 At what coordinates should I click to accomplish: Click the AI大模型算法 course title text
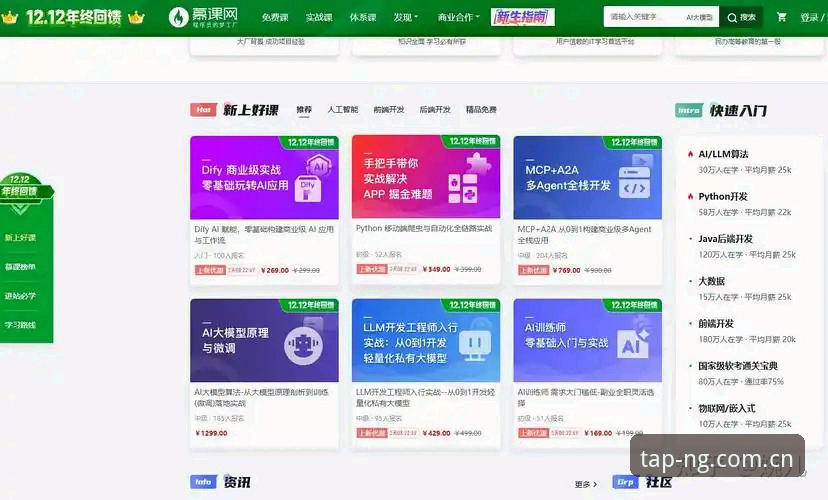pos(261,398)
